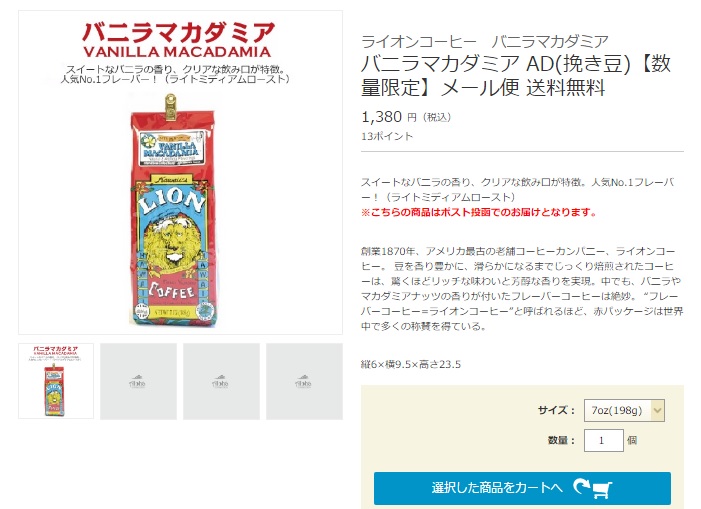Click into the 数量 quantity field
This screenshot has width=701, height=509.
[603, 440]
